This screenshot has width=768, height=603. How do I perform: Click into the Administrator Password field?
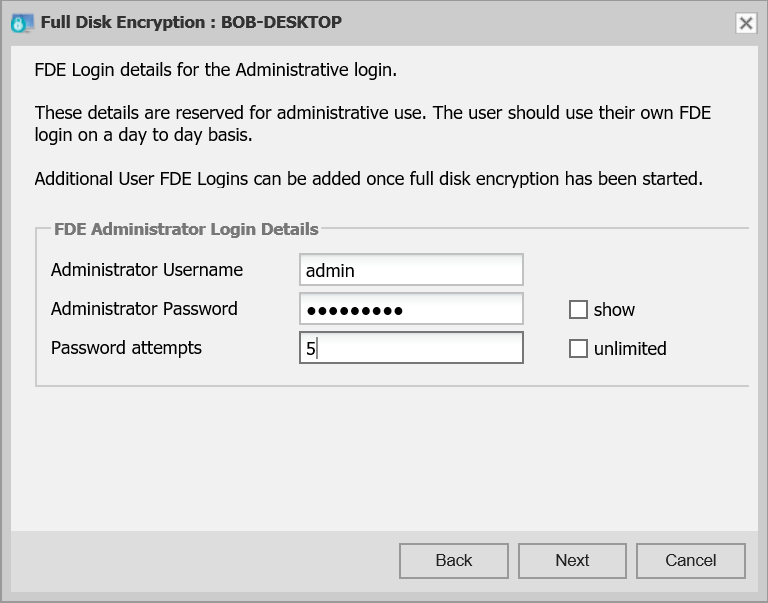coord(411,309)
